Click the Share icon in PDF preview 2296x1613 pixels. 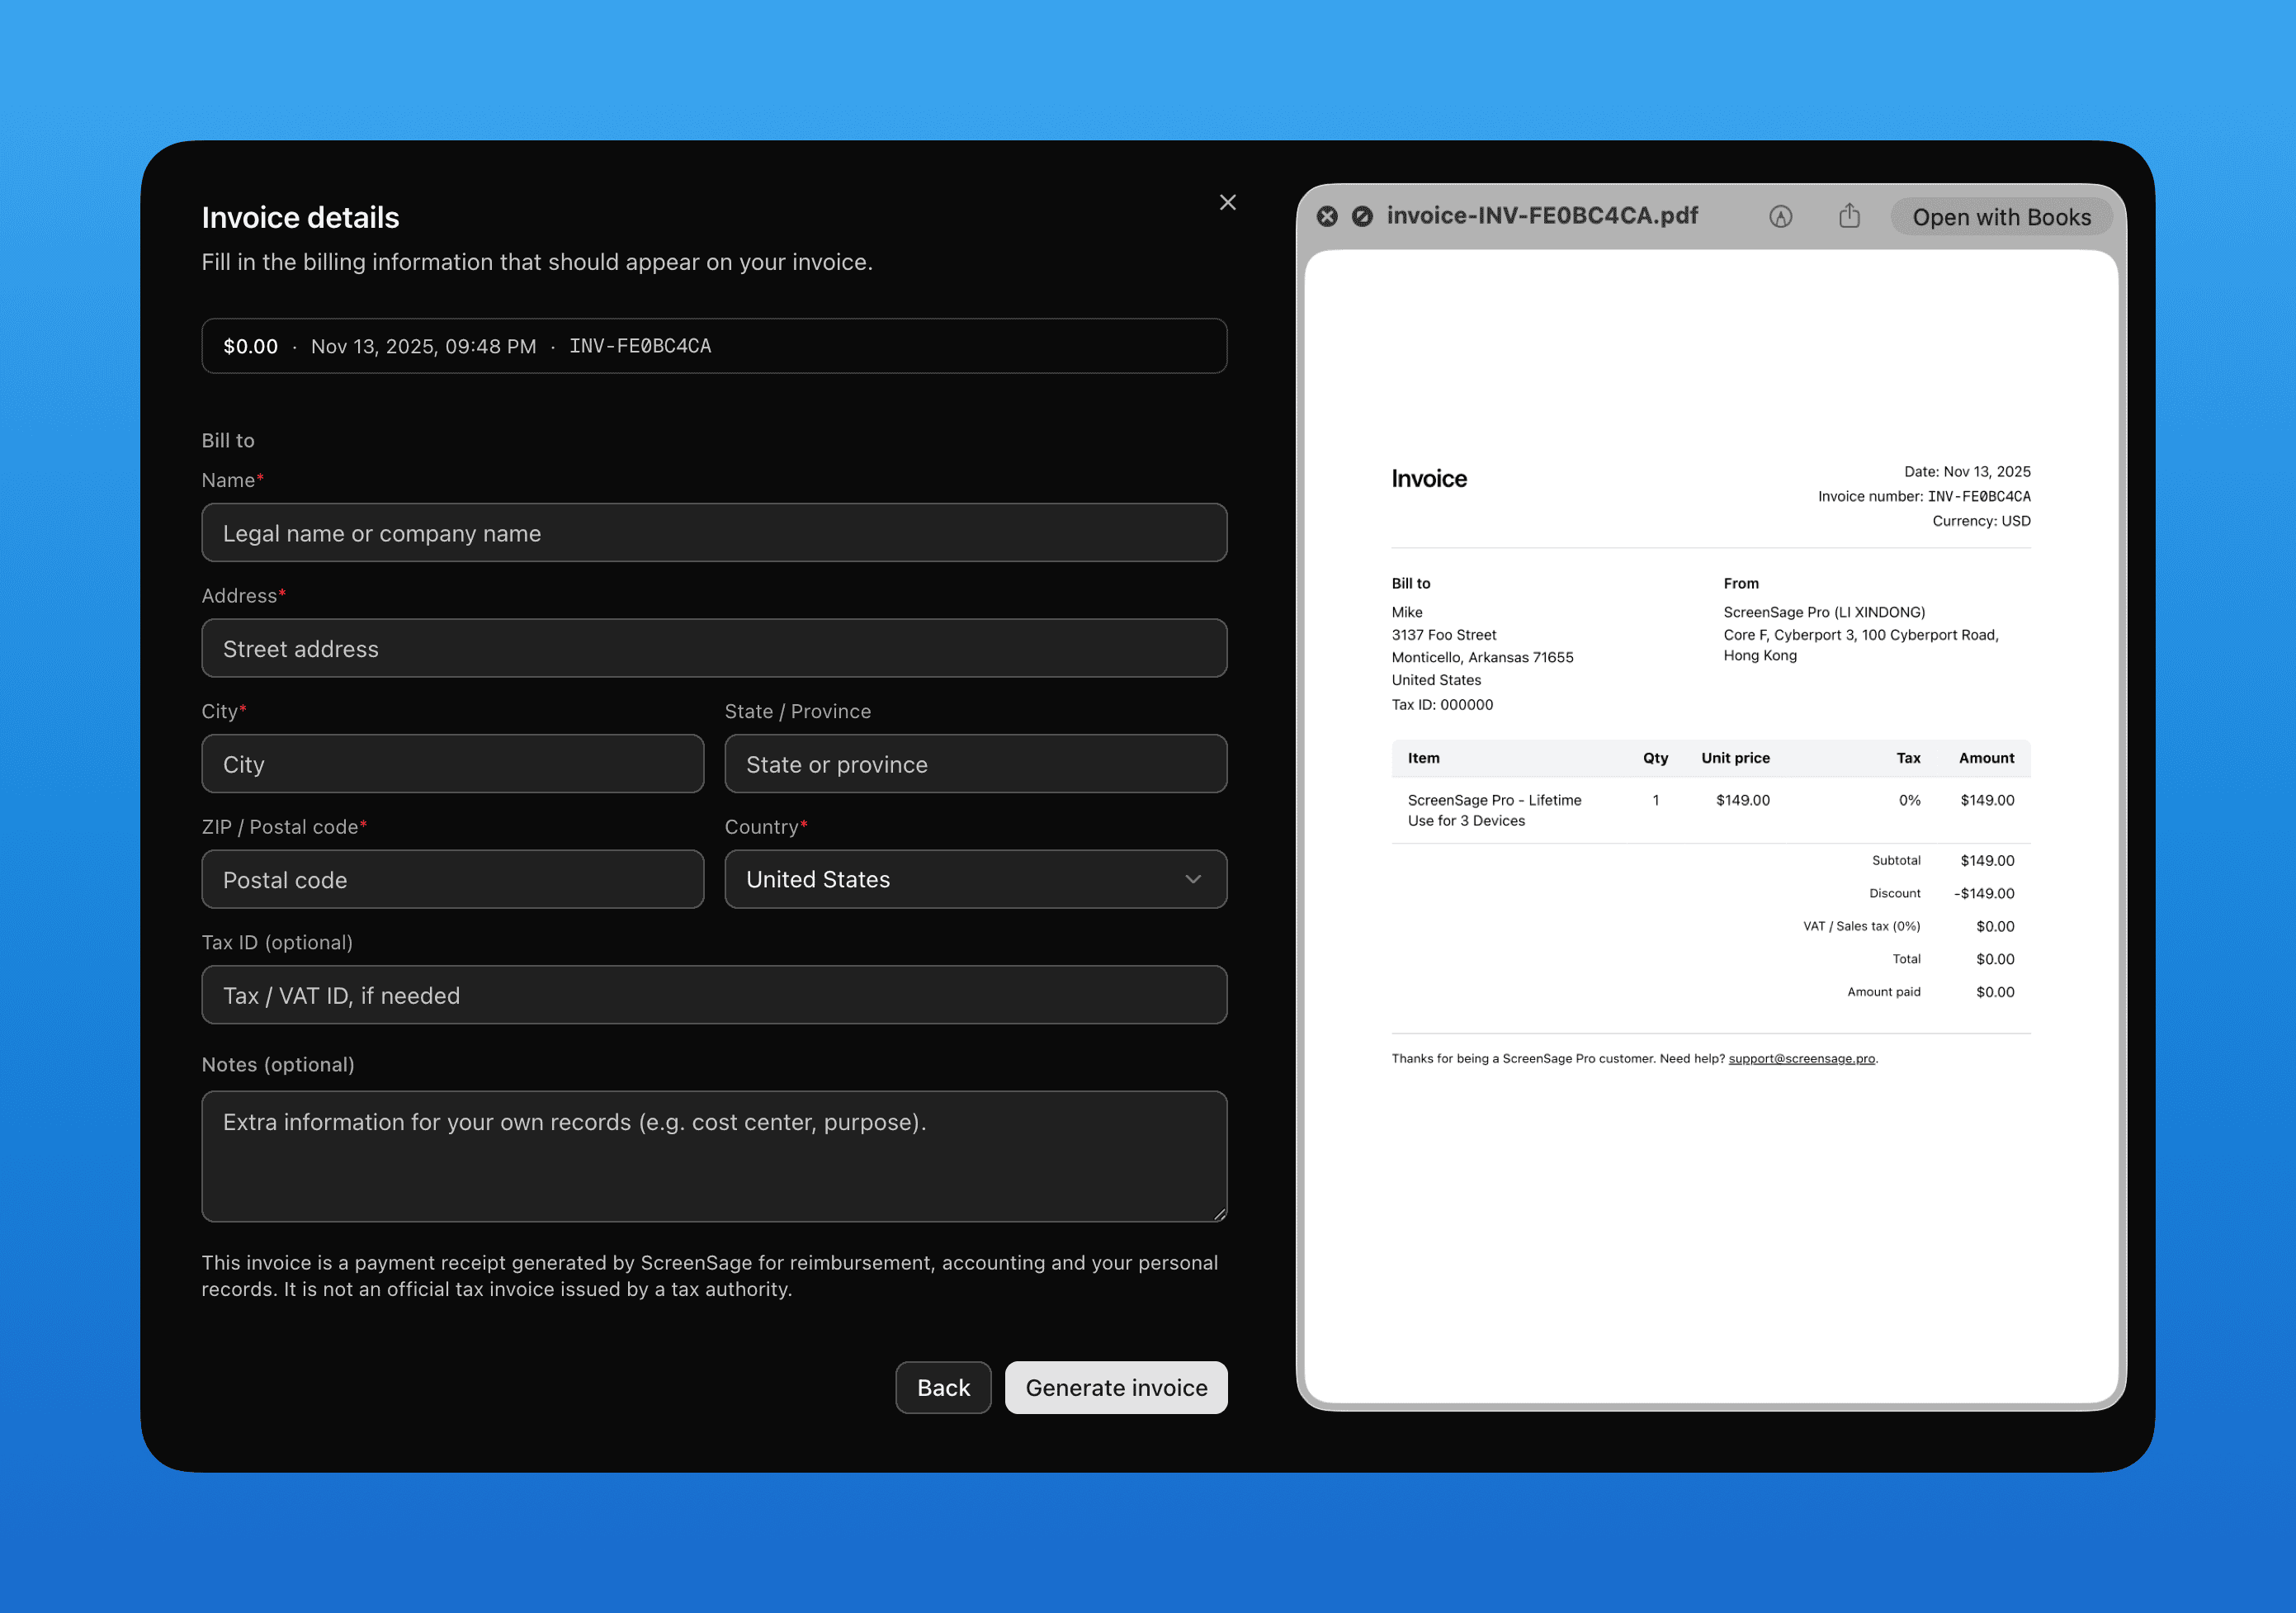click(x=1849, y=216)
